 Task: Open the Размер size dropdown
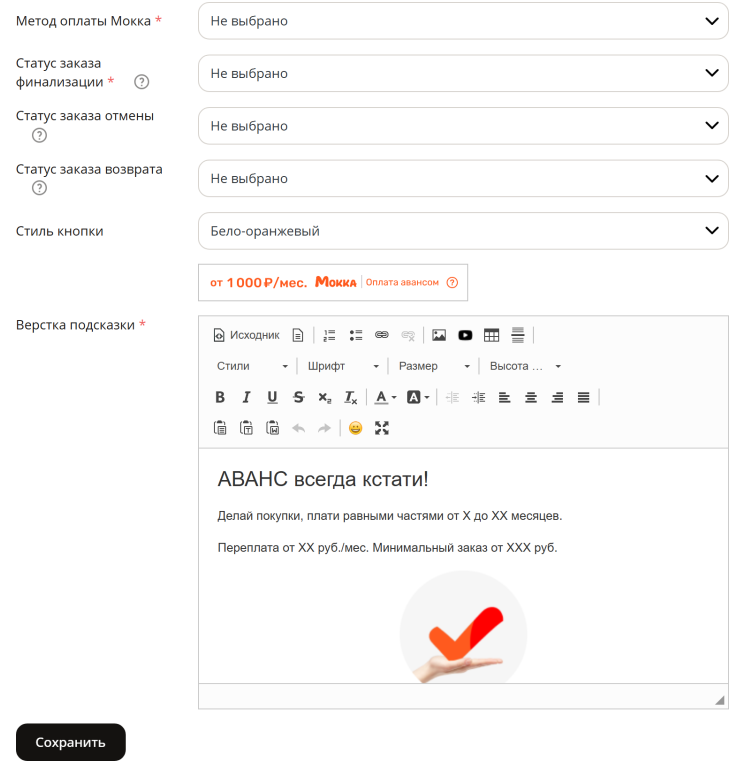click(x=434, y=366)
